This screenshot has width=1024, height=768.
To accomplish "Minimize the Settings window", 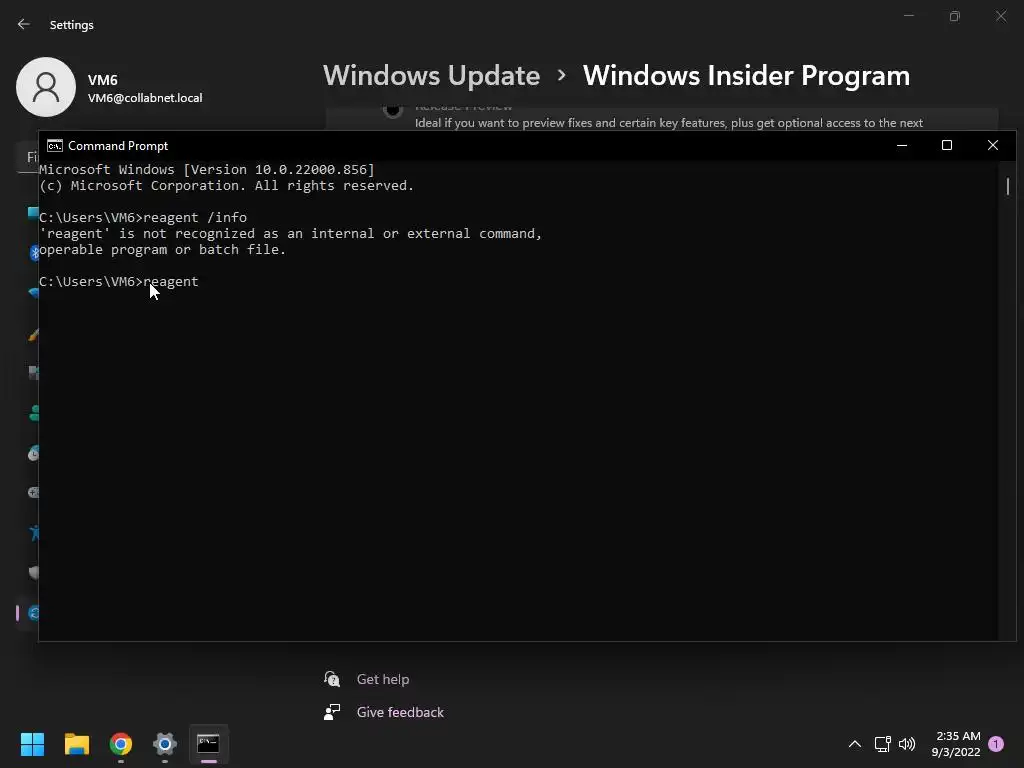I will click(908, 16).
